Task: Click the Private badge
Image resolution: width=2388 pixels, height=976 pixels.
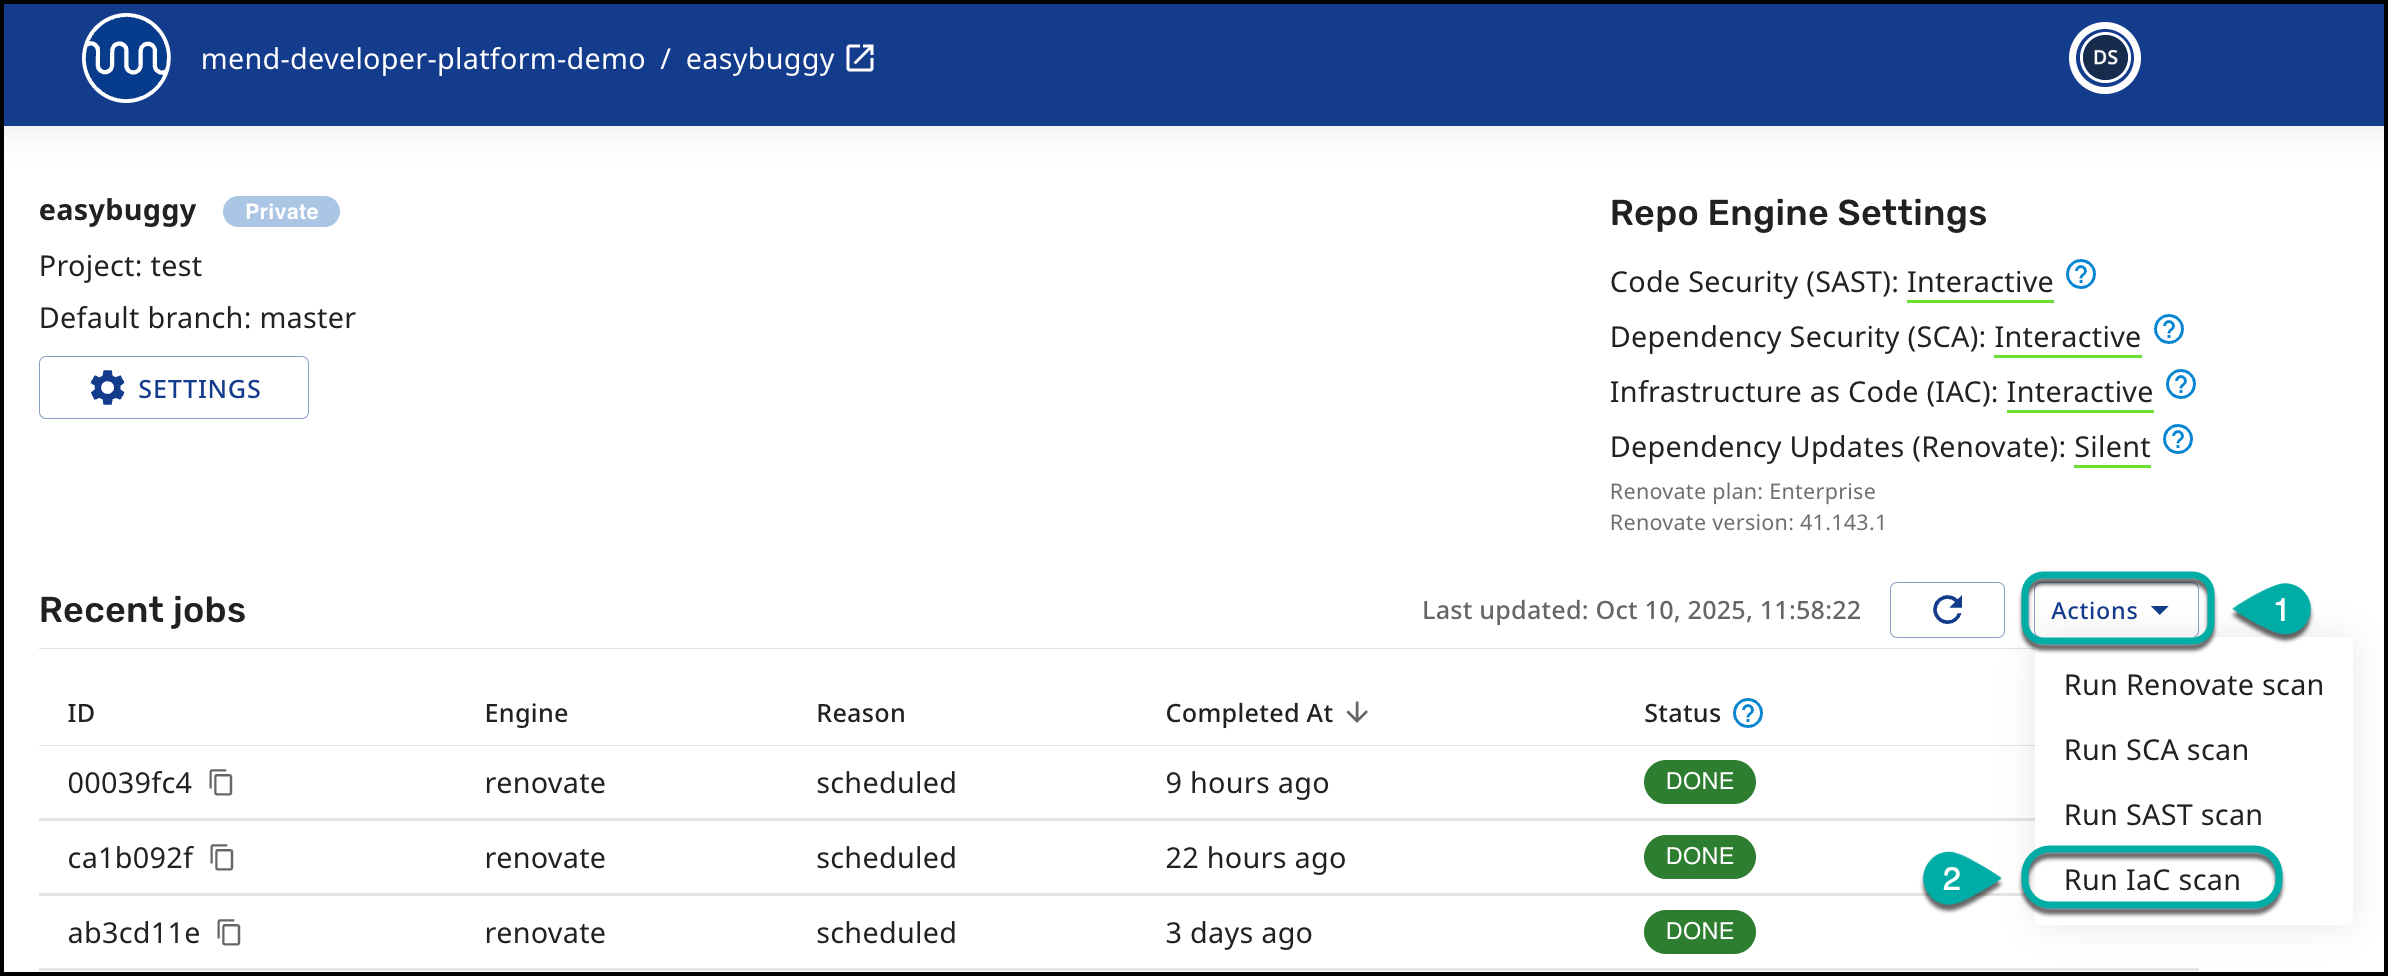Action: (281, 211)
